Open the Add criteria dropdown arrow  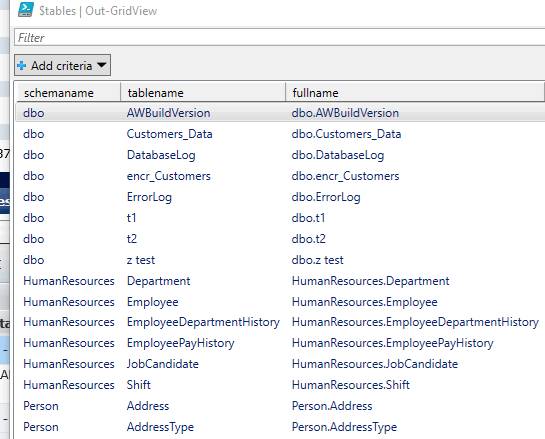click(x=101, y=65)
